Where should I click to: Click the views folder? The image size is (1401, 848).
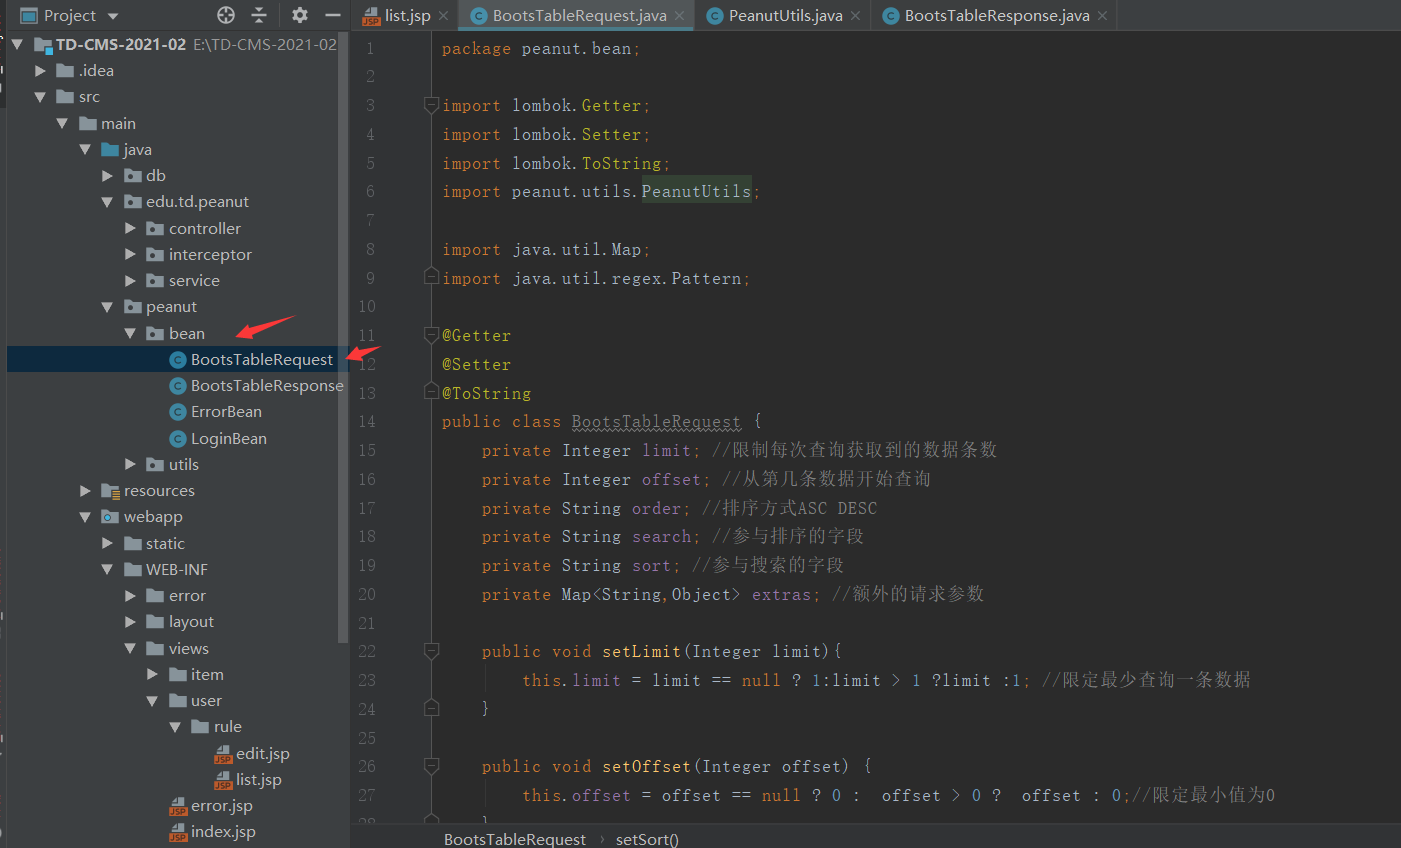[177, 648]
